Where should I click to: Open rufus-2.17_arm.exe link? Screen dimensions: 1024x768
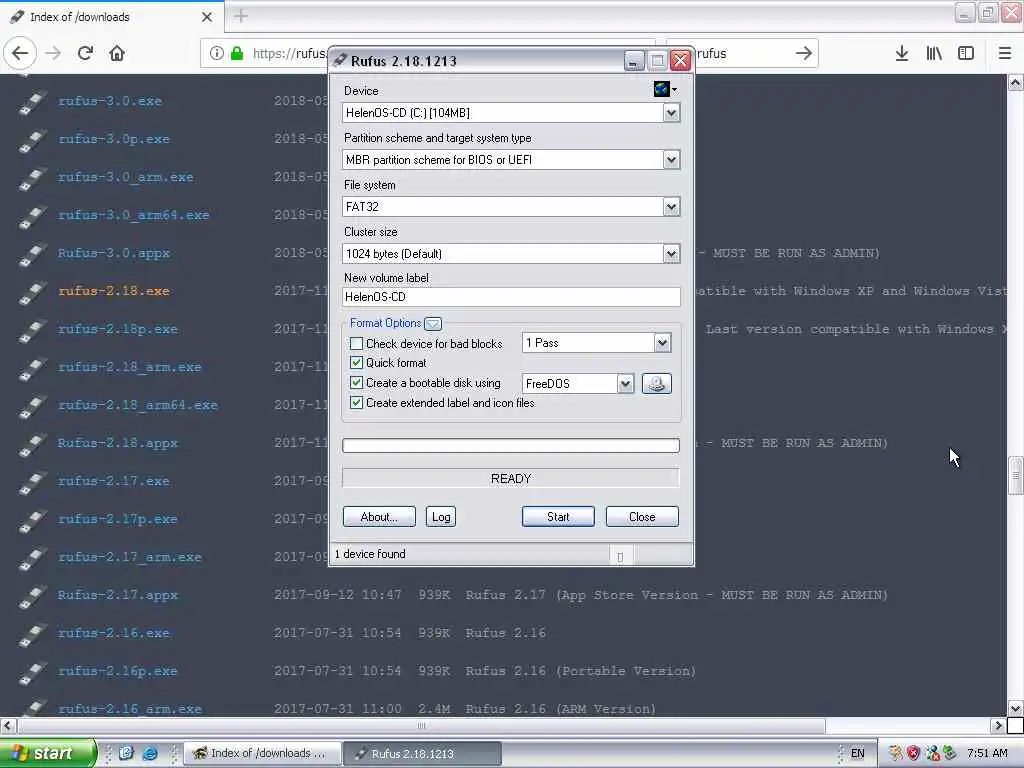click(129, 557)
